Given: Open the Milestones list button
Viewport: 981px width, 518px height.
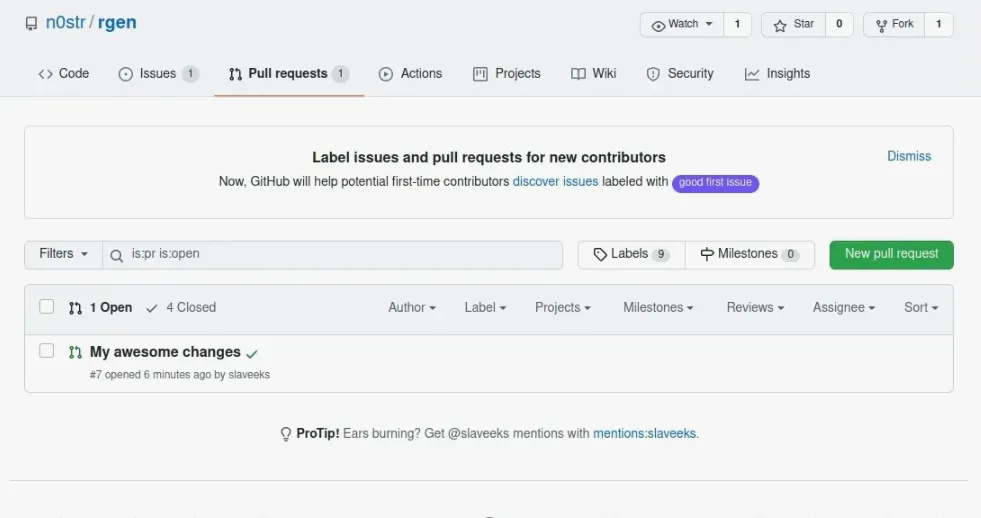Looking at the screenshot, I should 750,255.
